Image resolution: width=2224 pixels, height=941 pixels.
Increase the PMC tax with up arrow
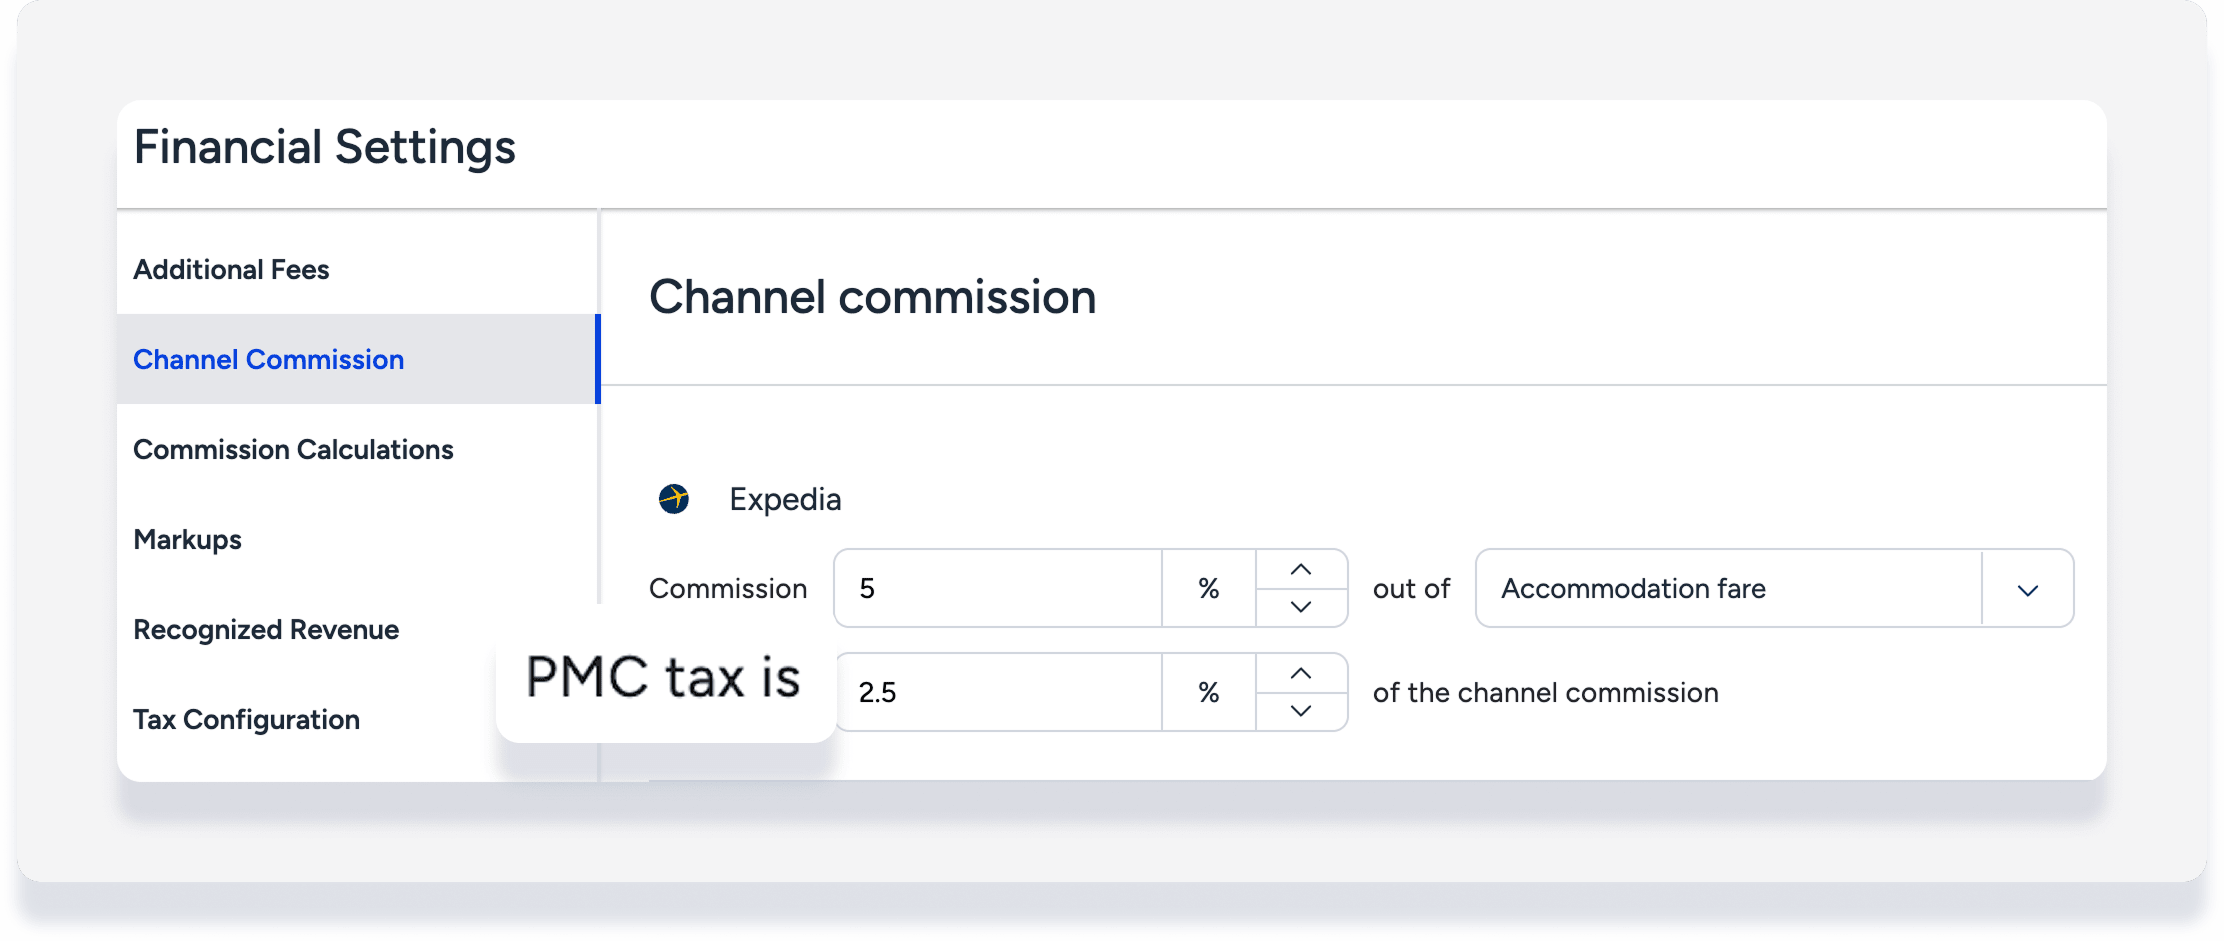(1301, 673)
